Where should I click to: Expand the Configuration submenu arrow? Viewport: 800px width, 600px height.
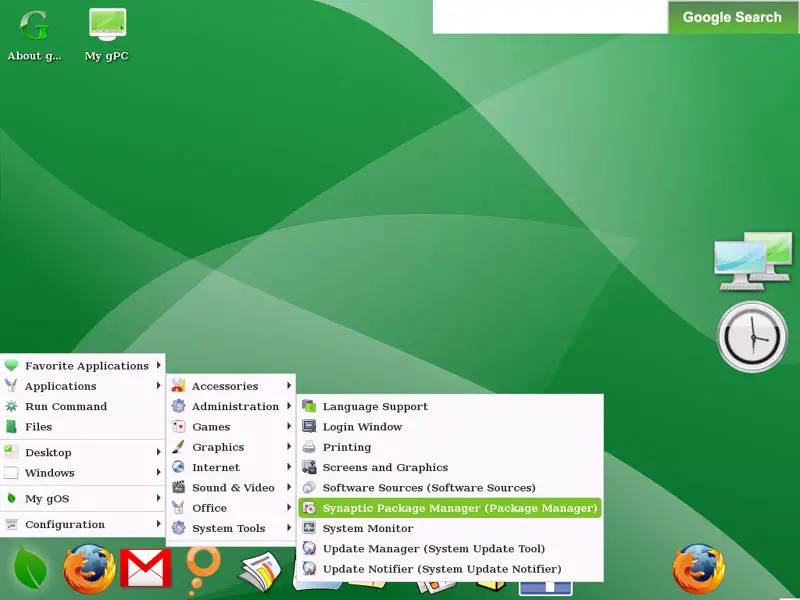159,524
